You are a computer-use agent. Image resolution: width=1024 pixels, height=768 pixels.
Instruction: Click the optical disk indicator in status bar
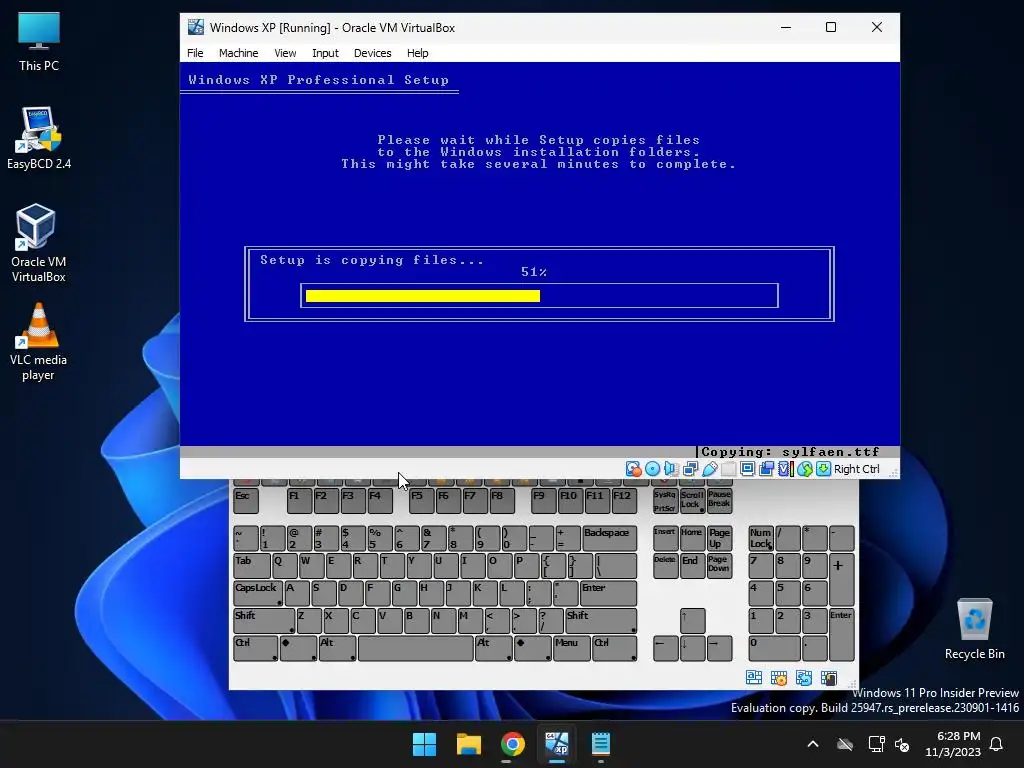(x=652, y=469)
